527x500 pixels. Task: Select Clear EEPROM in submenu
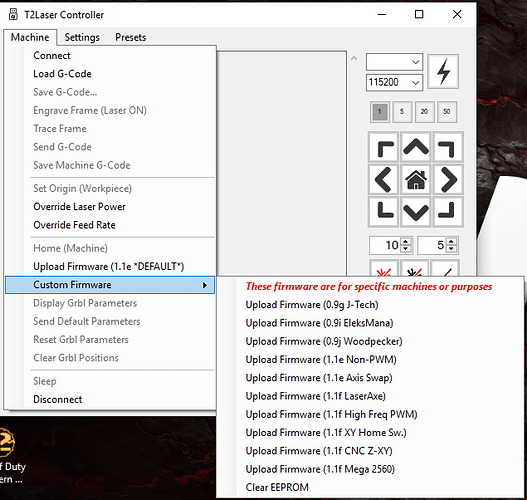[370, 487]
